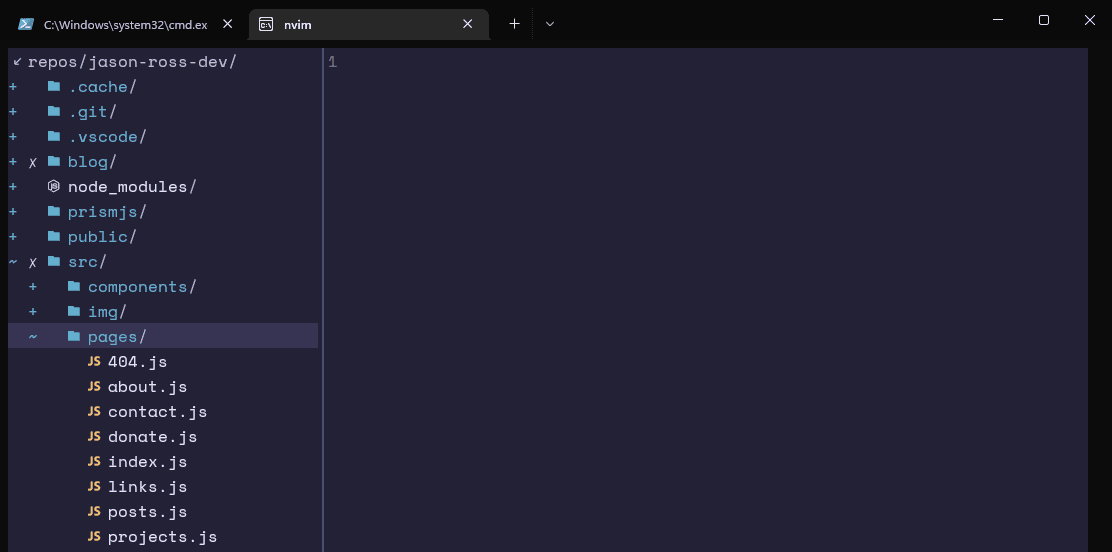
Task: Expand the public folder plus sign
Action: (13, 236)
